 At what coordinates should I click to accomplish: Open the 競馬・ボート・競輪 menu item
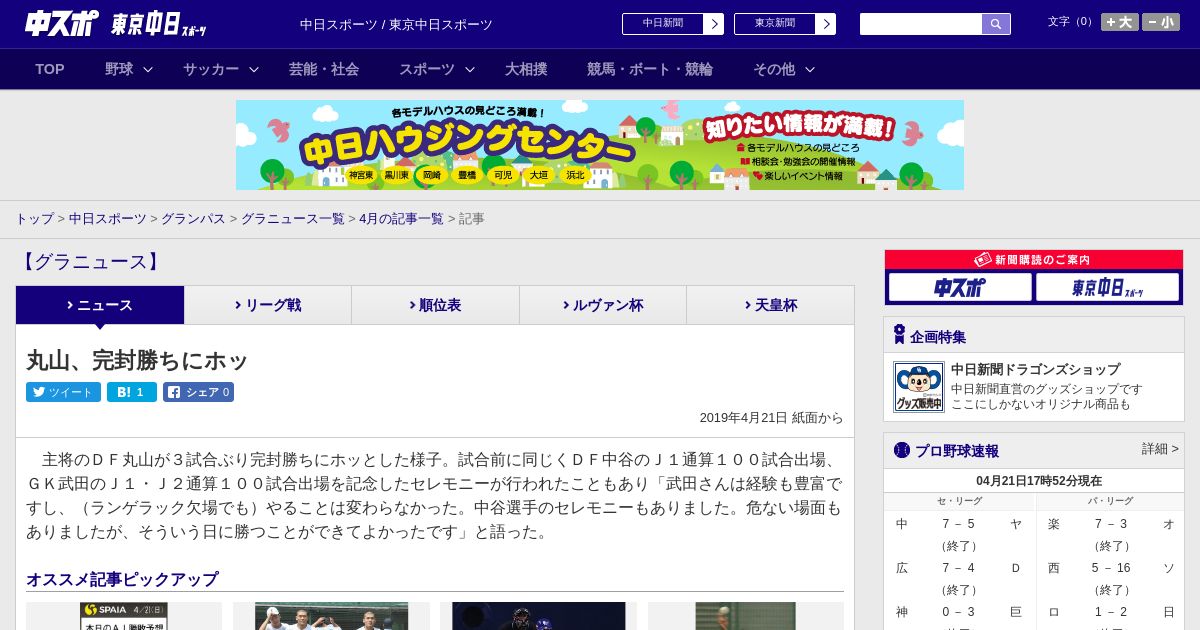(x=650, y=69)
